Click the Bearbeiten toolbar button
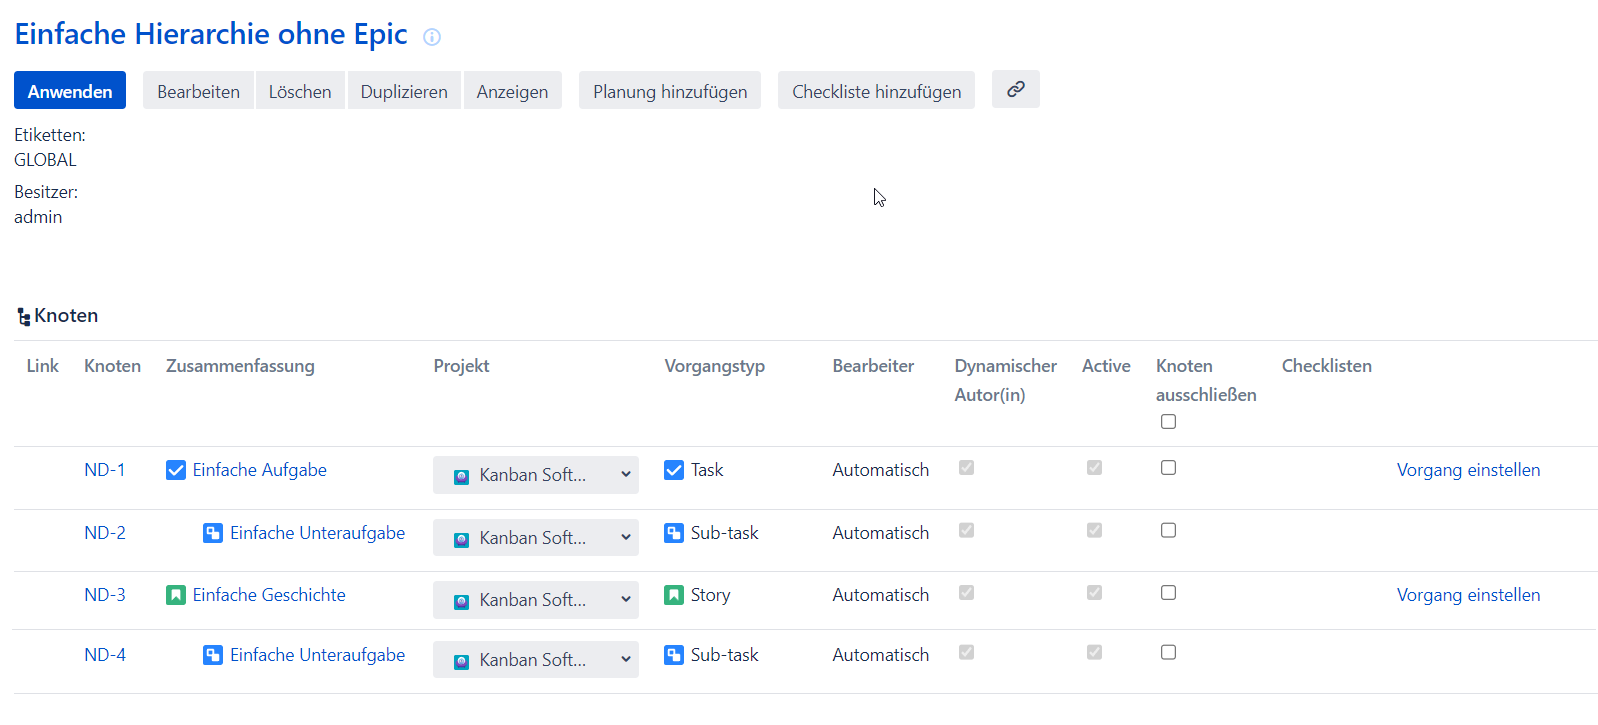 [198, 91]
